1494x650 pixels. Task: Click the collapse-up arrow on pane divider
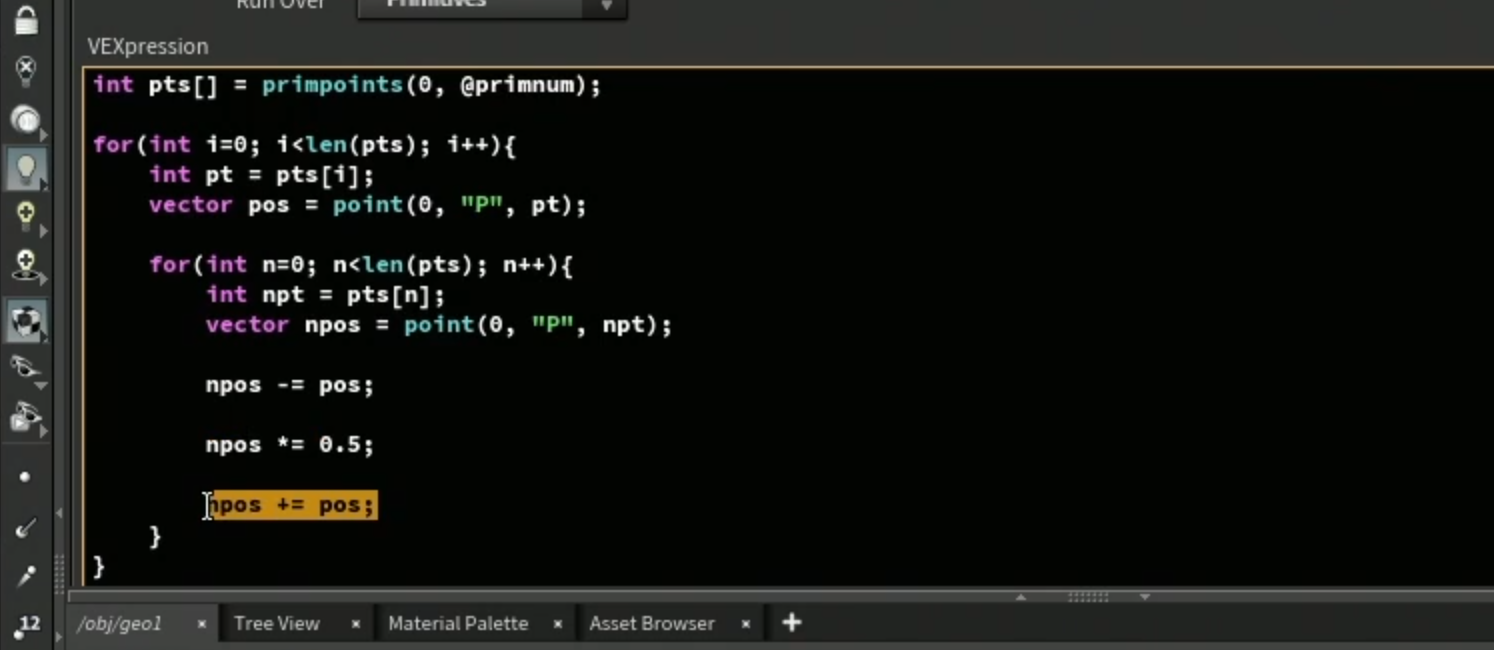(x=1021, y=597)
